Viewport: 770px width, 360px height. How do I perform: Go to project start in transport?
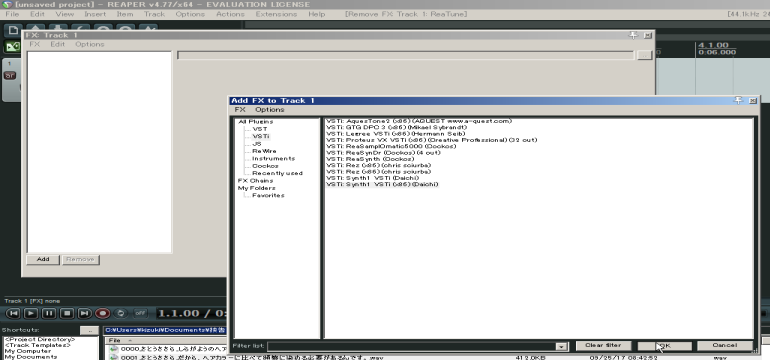point(13,313)
